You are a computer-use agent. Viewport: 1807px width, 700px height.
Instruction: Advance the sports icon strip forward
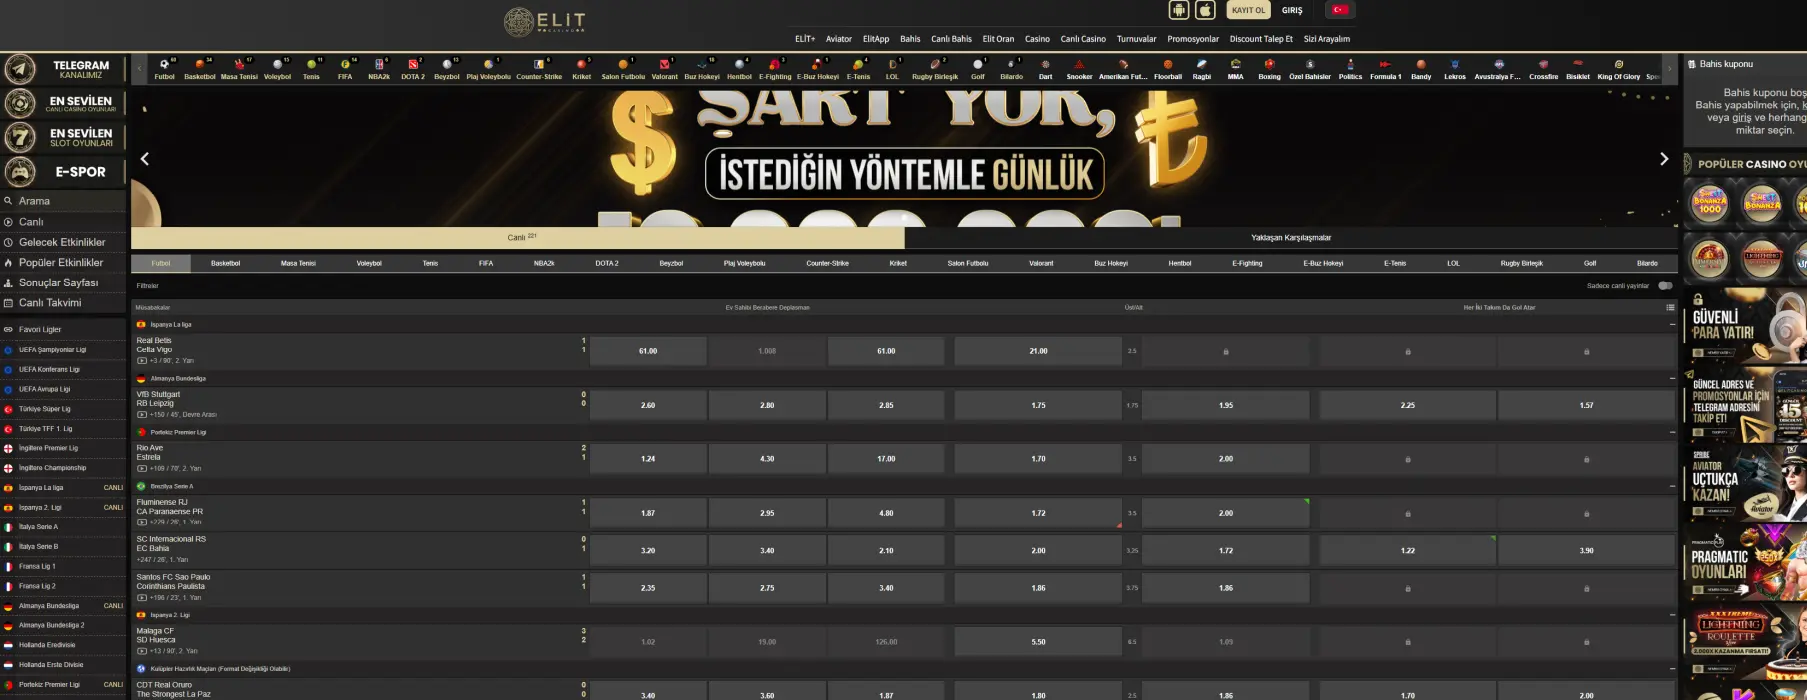click(x=1669, y=69)
